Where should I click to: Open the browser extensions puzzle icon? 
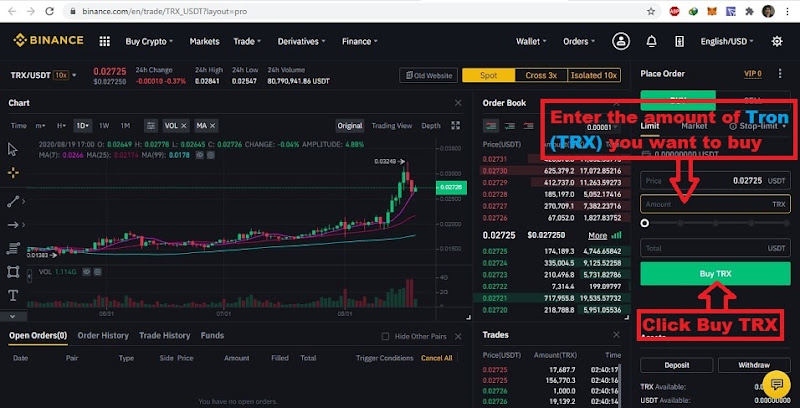749,11
